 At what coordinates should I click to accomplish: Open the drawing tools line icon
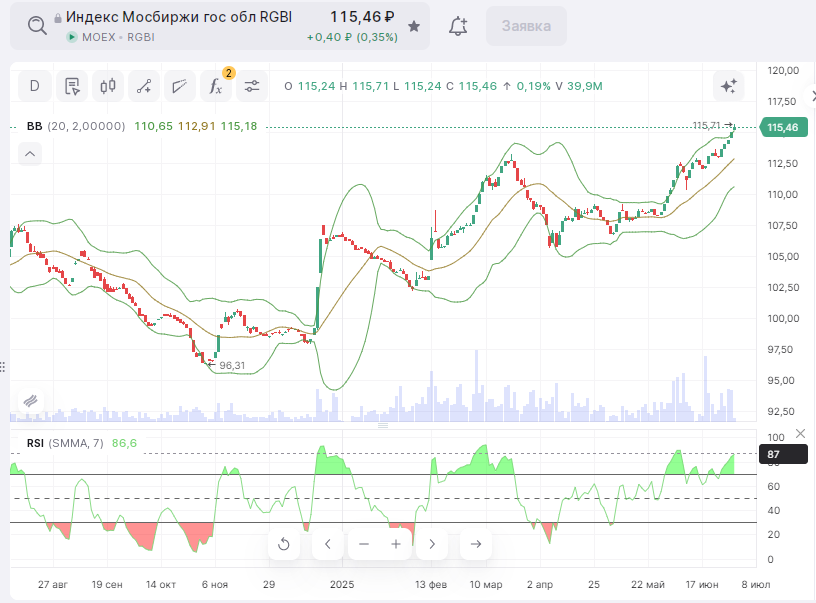click(x=144, y=86)
